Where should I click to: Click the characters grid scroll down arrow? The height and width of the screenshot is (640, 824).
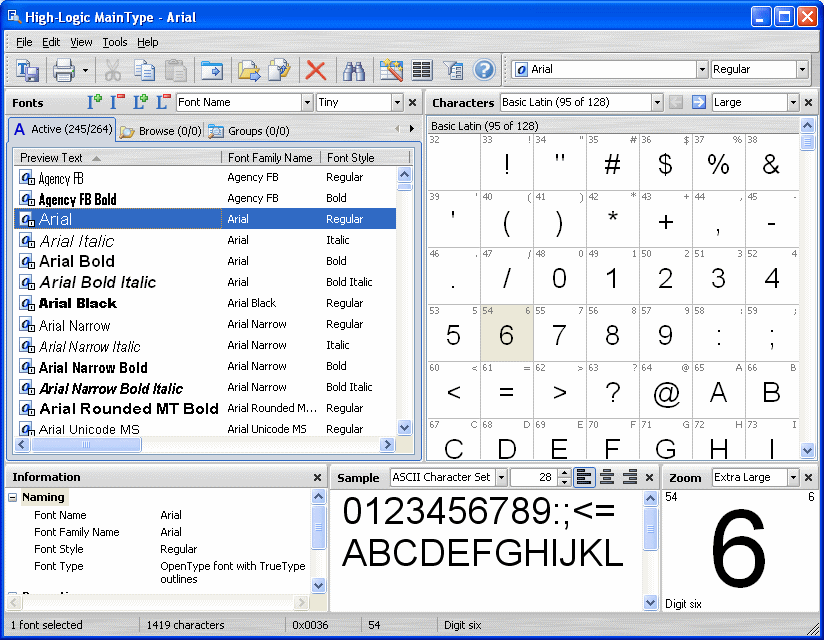[x=807, y=450]
